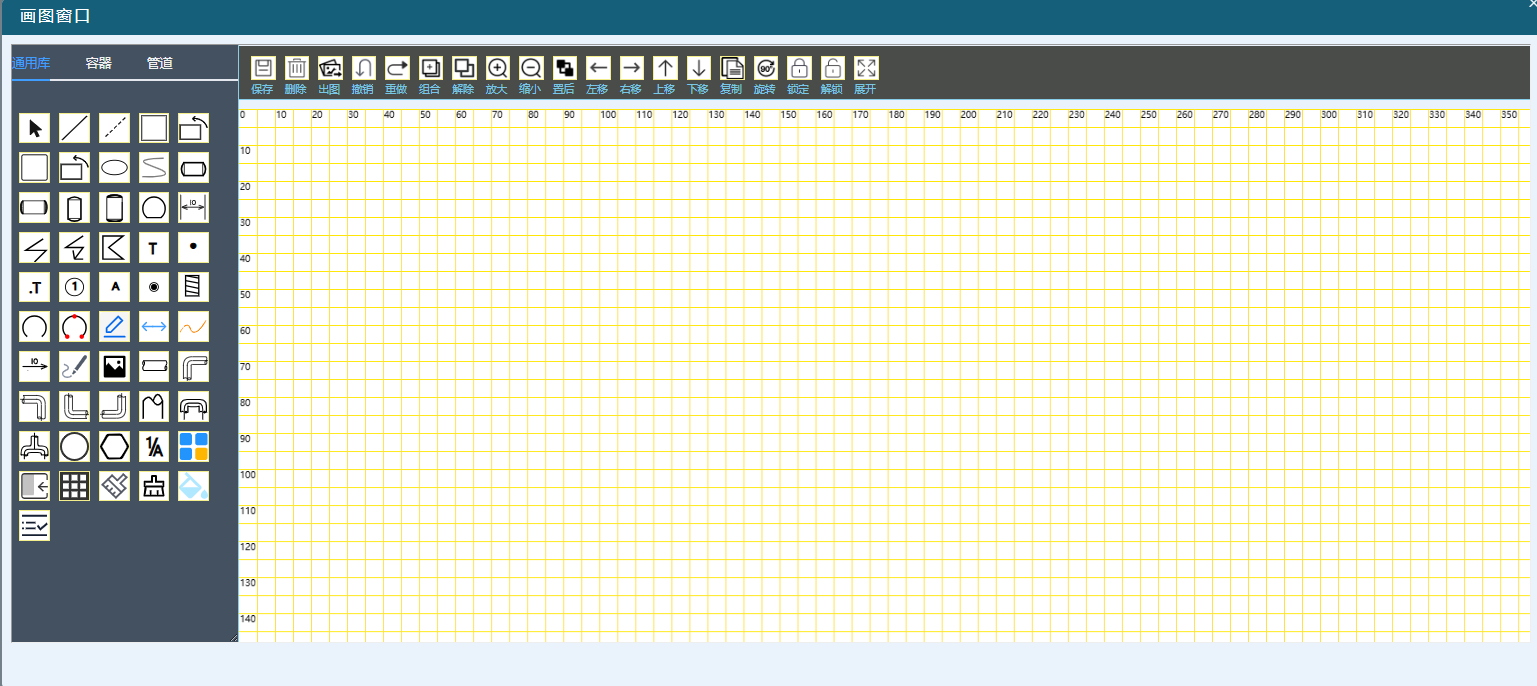Export the drawing with the 出图 icon

[x=330, y=68]
